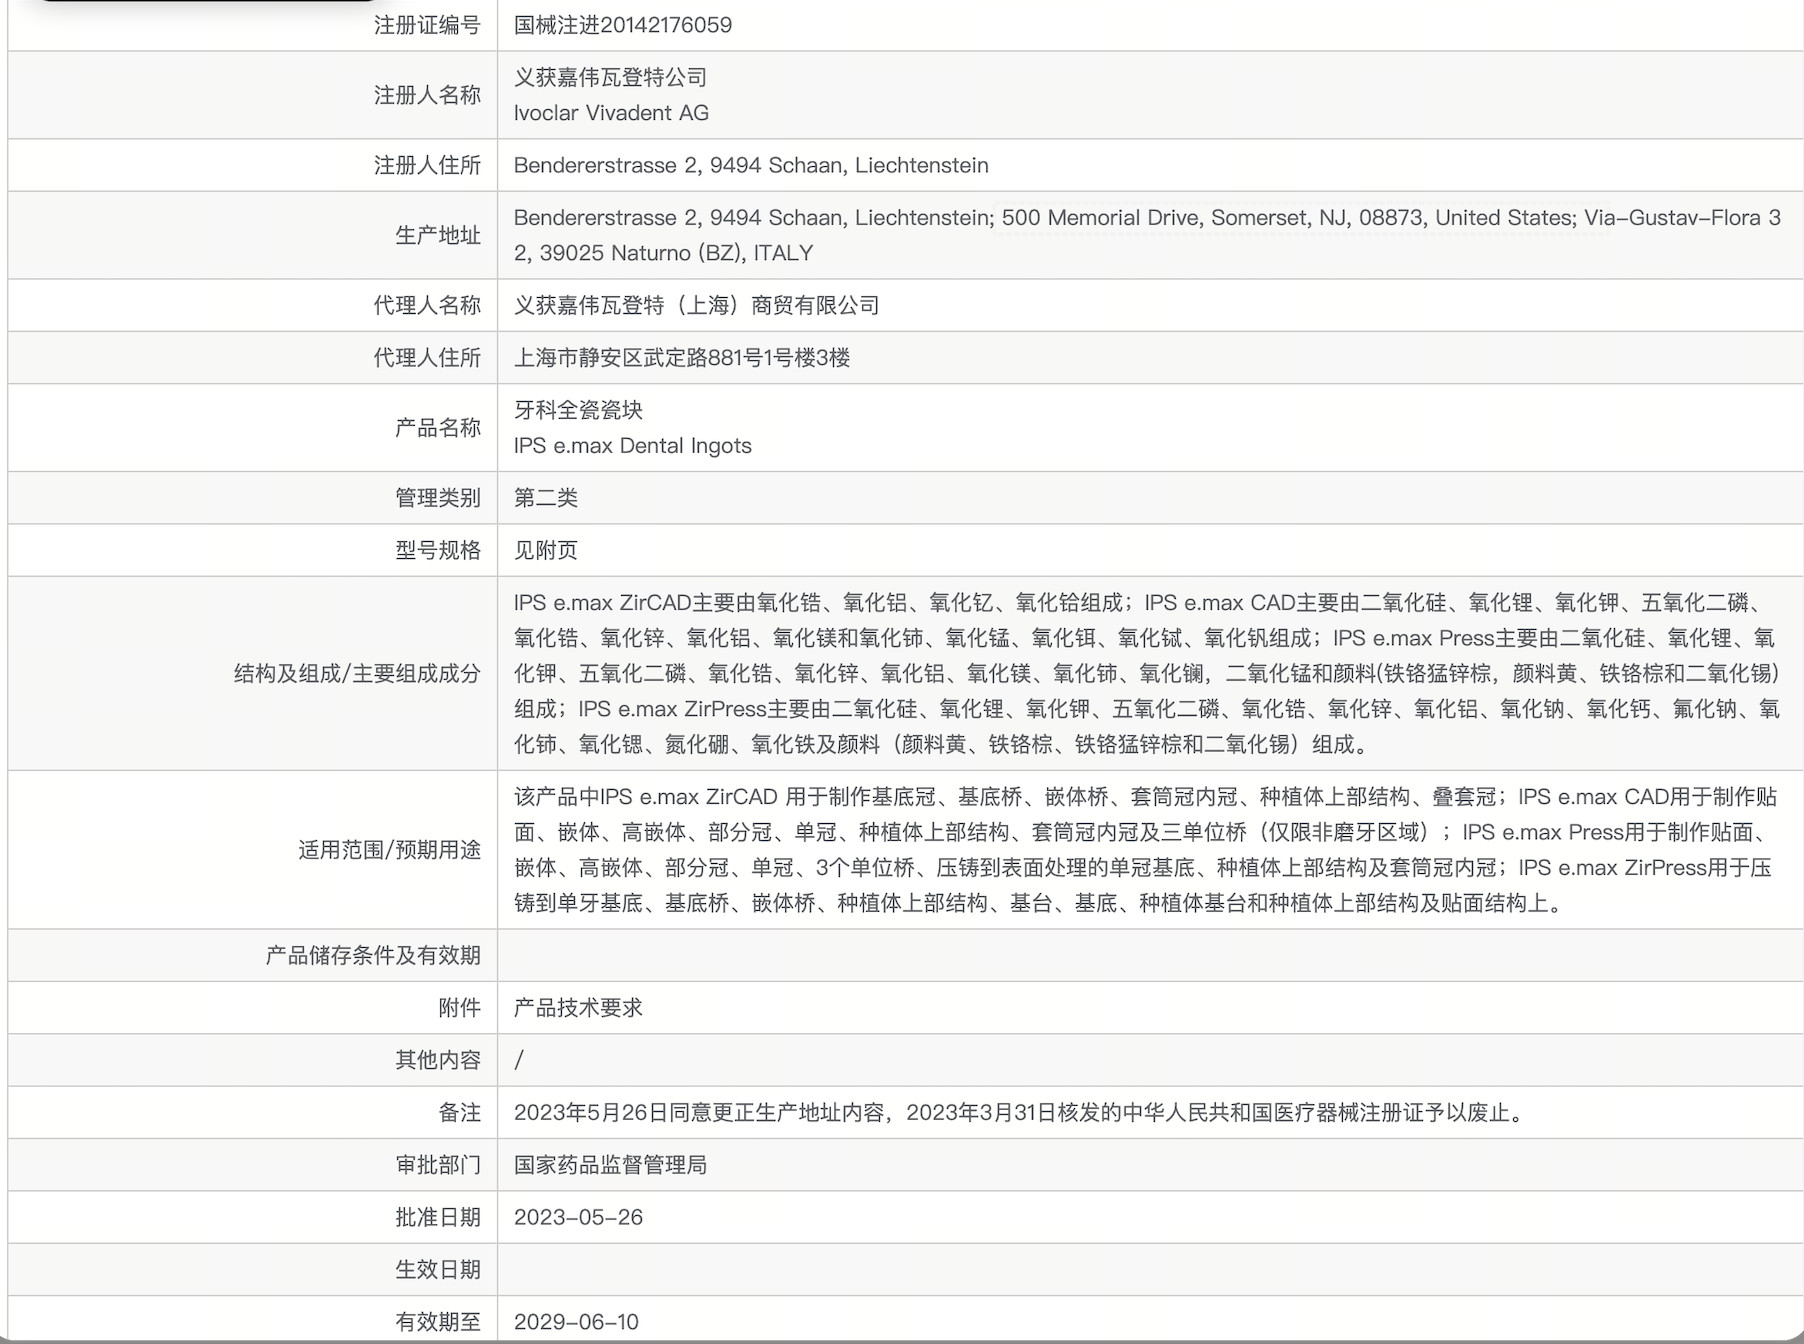Click the label 注册证编号
The width and height of the screenshot is (1804, 1344).
click(x=427, y=25)
